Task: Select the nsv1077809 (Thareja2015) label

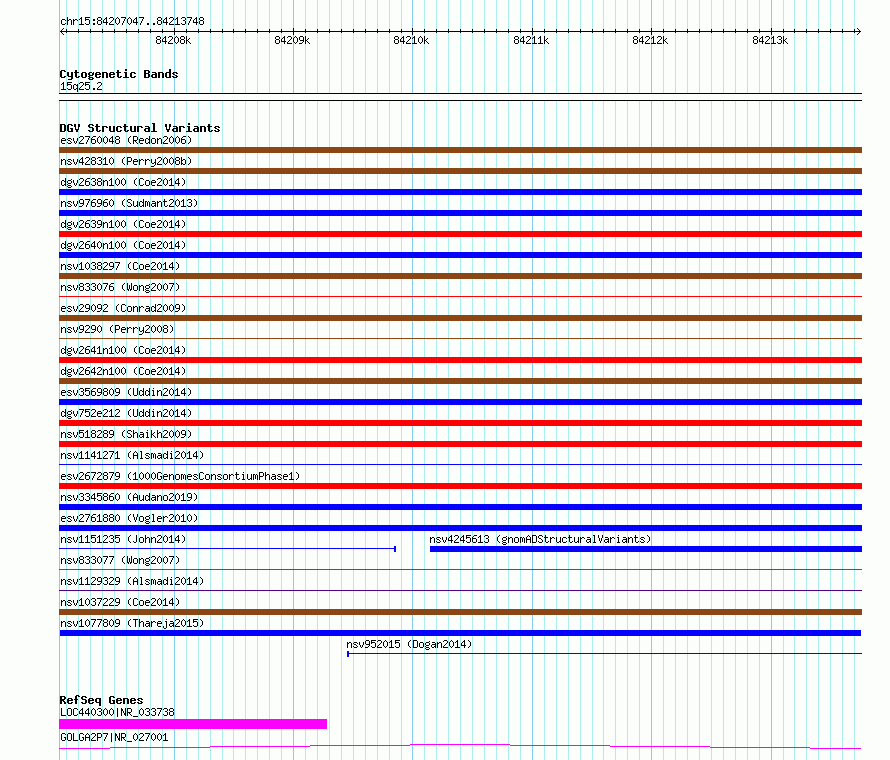Action: [x=132, y=623]
